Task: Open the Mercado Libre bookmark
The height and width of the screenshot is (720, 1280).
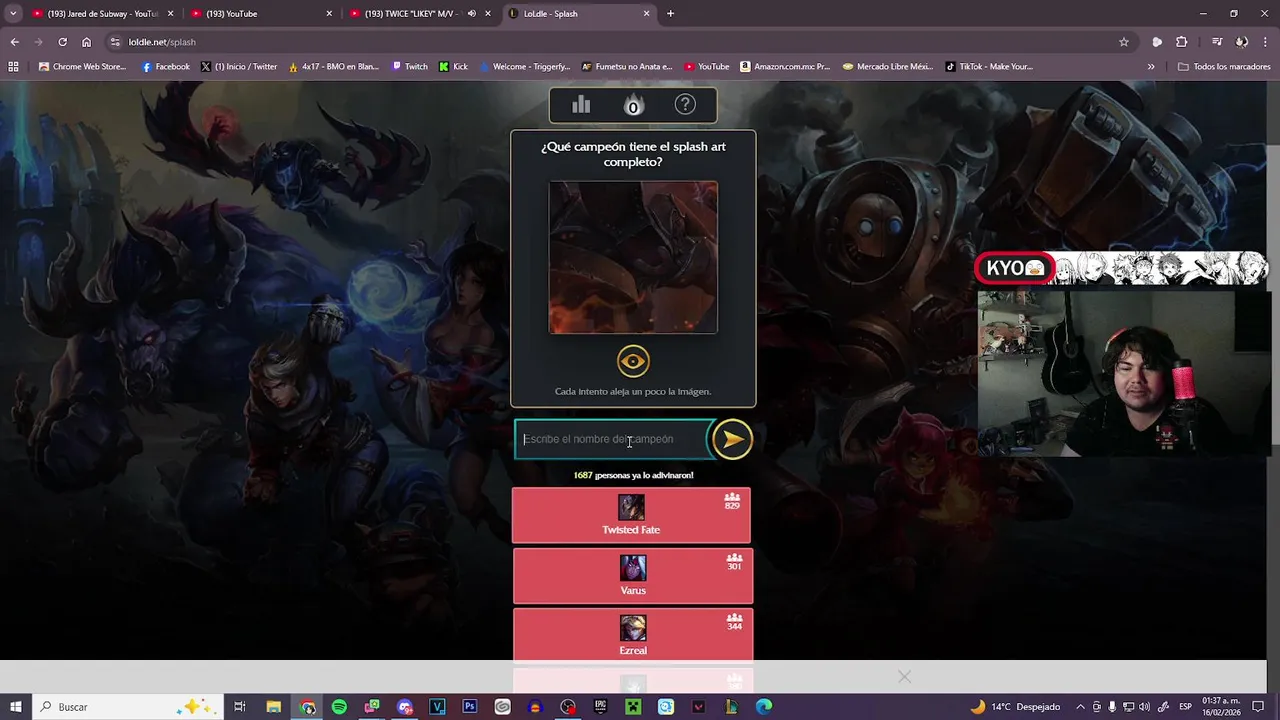Action: click(887, 67)
